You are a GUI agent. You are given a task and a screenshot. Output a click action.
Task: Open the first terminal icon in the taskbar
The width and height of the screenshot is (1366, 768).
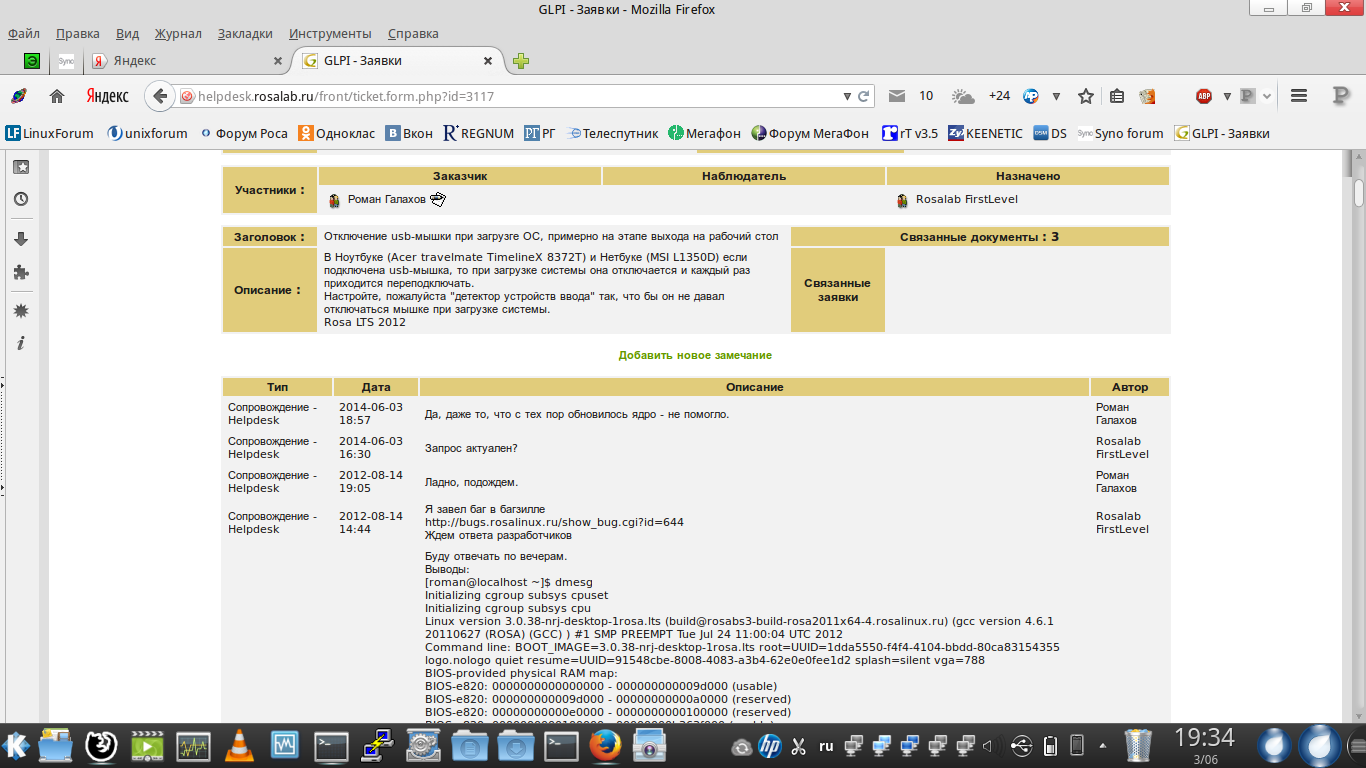click(x=331, y=746)
